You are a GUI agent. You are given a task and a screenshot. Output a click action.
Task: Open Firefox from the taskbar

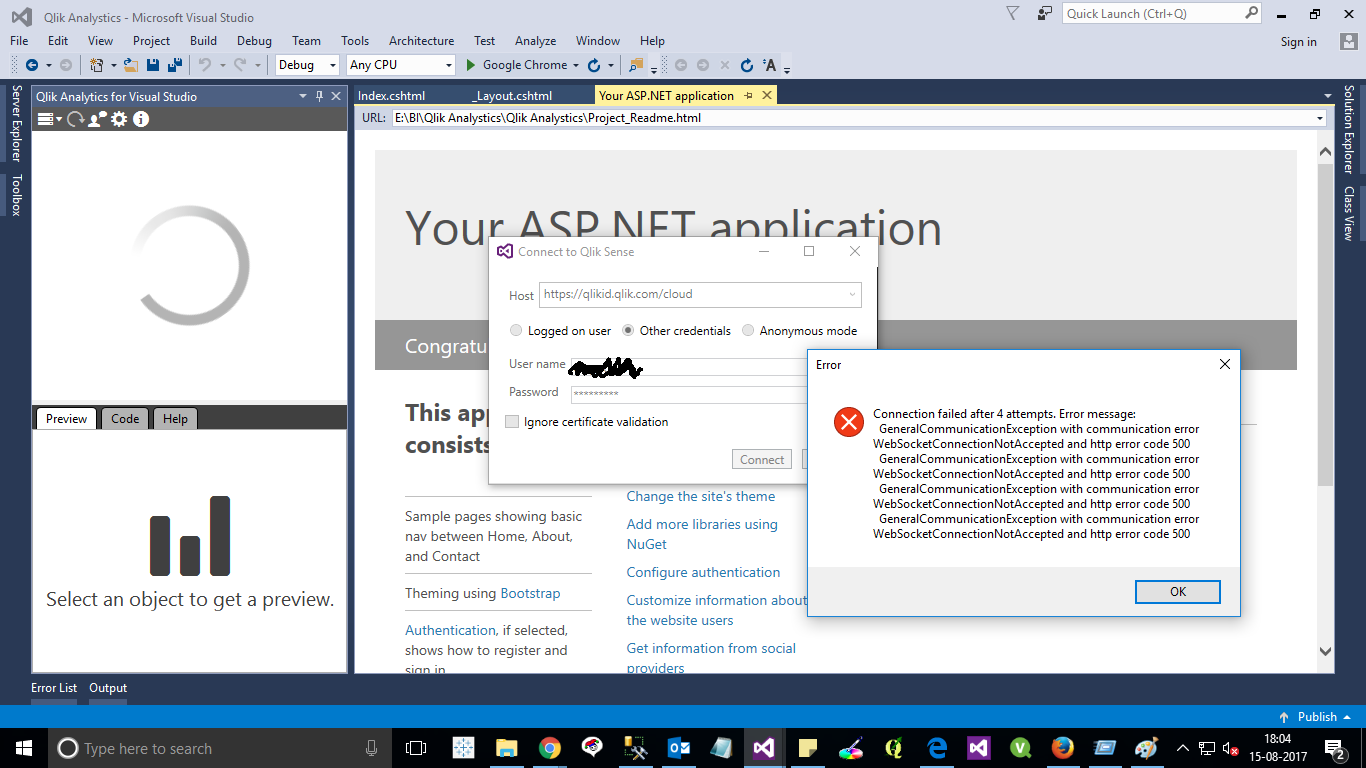(1063, 748)
